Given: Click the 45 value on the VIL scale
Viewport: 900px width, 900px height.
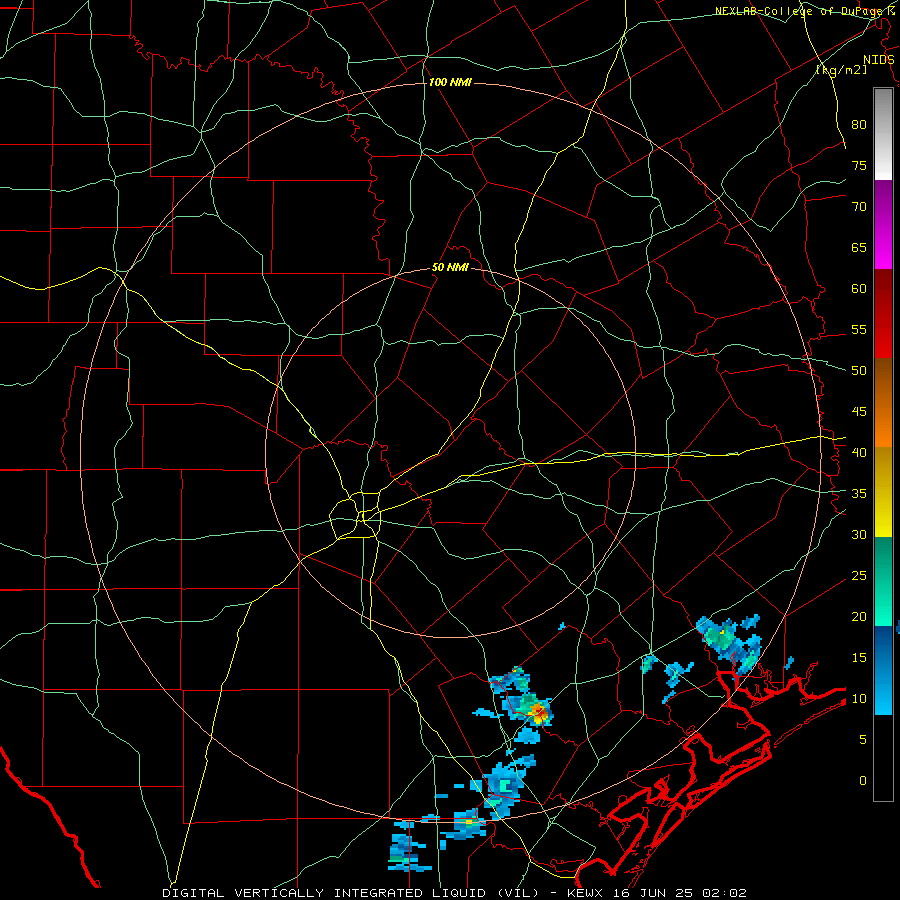Looking at the screenshot, I should (859, 412).
